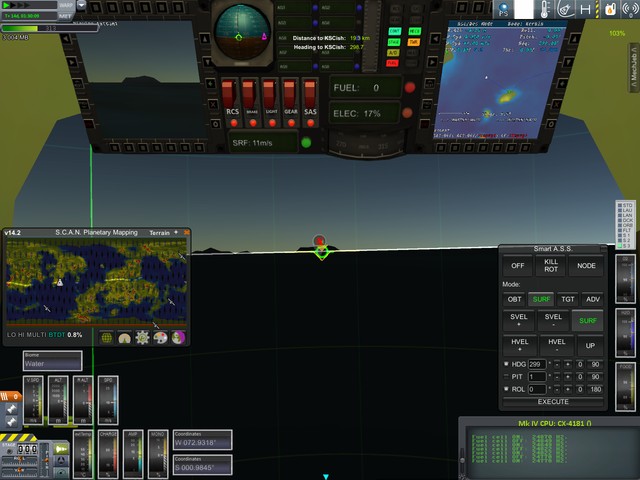Flip the LIGHT cockpit switch
Screen dimensions: 640x480
(x=269, y=95)
